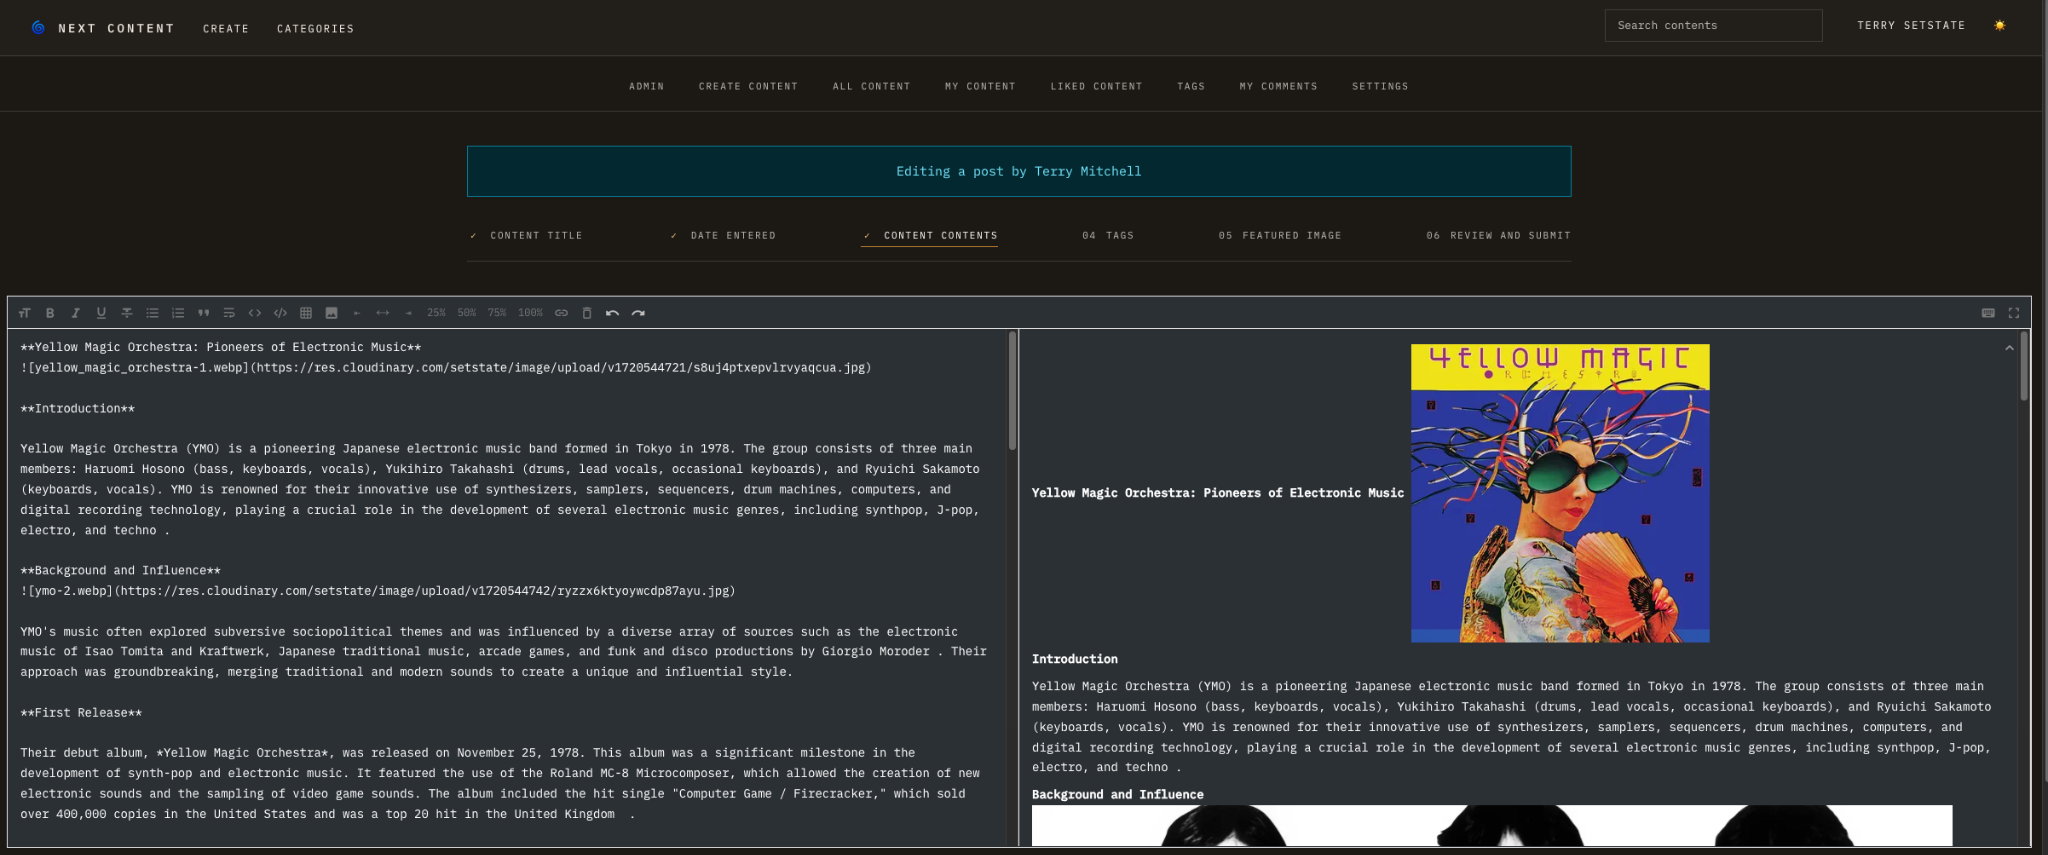Apply underline formatting in the editor toolbar
The image size is (2048, 855).
101,313
